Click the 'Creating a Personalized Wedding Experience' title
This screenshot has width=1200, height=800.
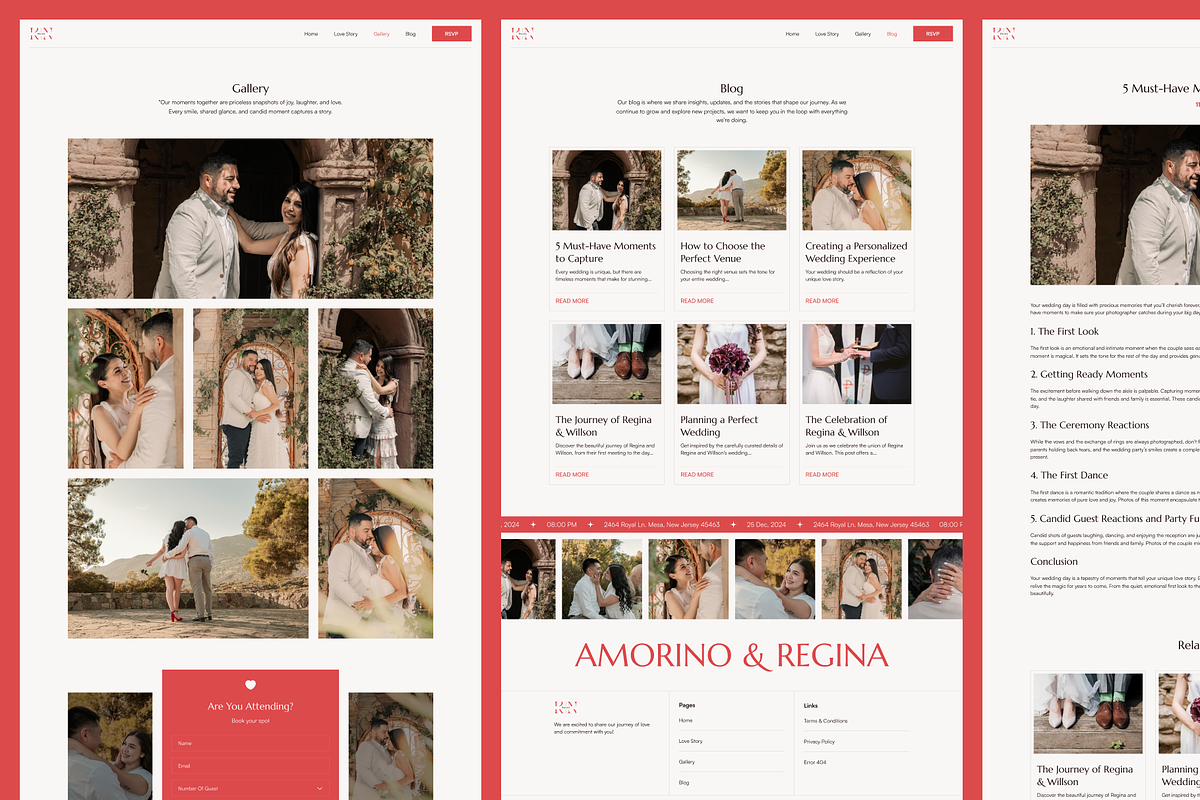[856, 252]
